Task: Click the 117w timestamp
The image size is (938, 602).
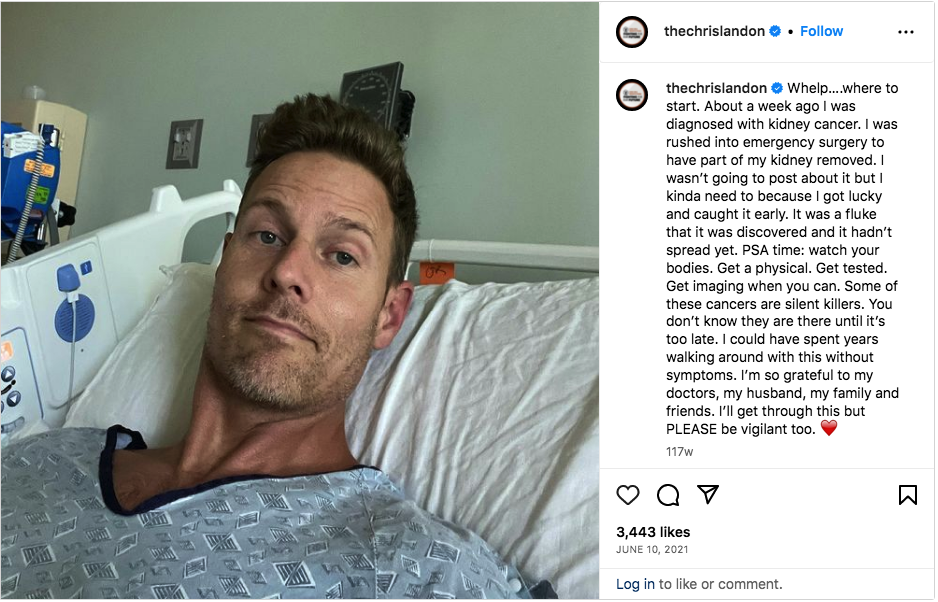Action: (x=680, y=452)
